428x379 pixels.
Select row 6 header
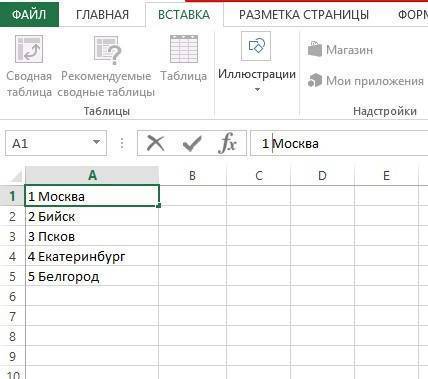point(12,296)
